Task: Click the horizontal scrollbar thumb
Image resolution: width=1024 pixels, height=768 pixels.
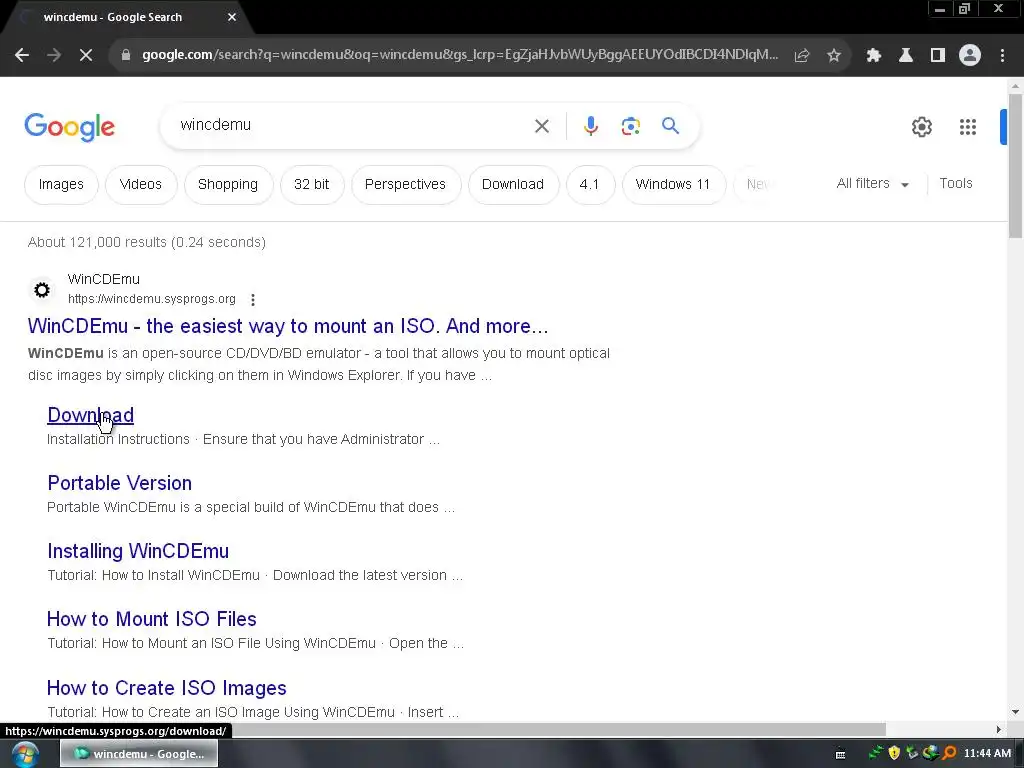Action: click(x=559, y=729)
